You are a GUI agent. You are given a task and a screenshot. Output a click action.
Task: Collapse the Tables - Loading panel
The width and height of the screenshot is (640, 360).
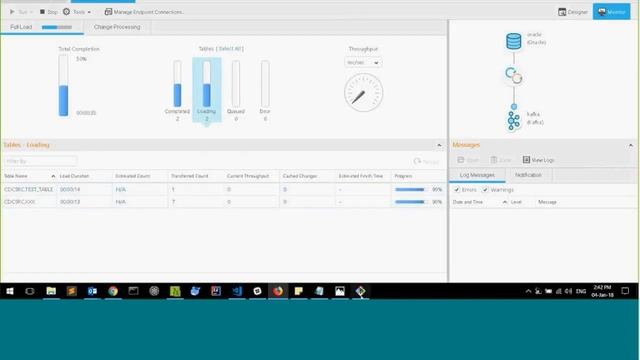point(439,145)
